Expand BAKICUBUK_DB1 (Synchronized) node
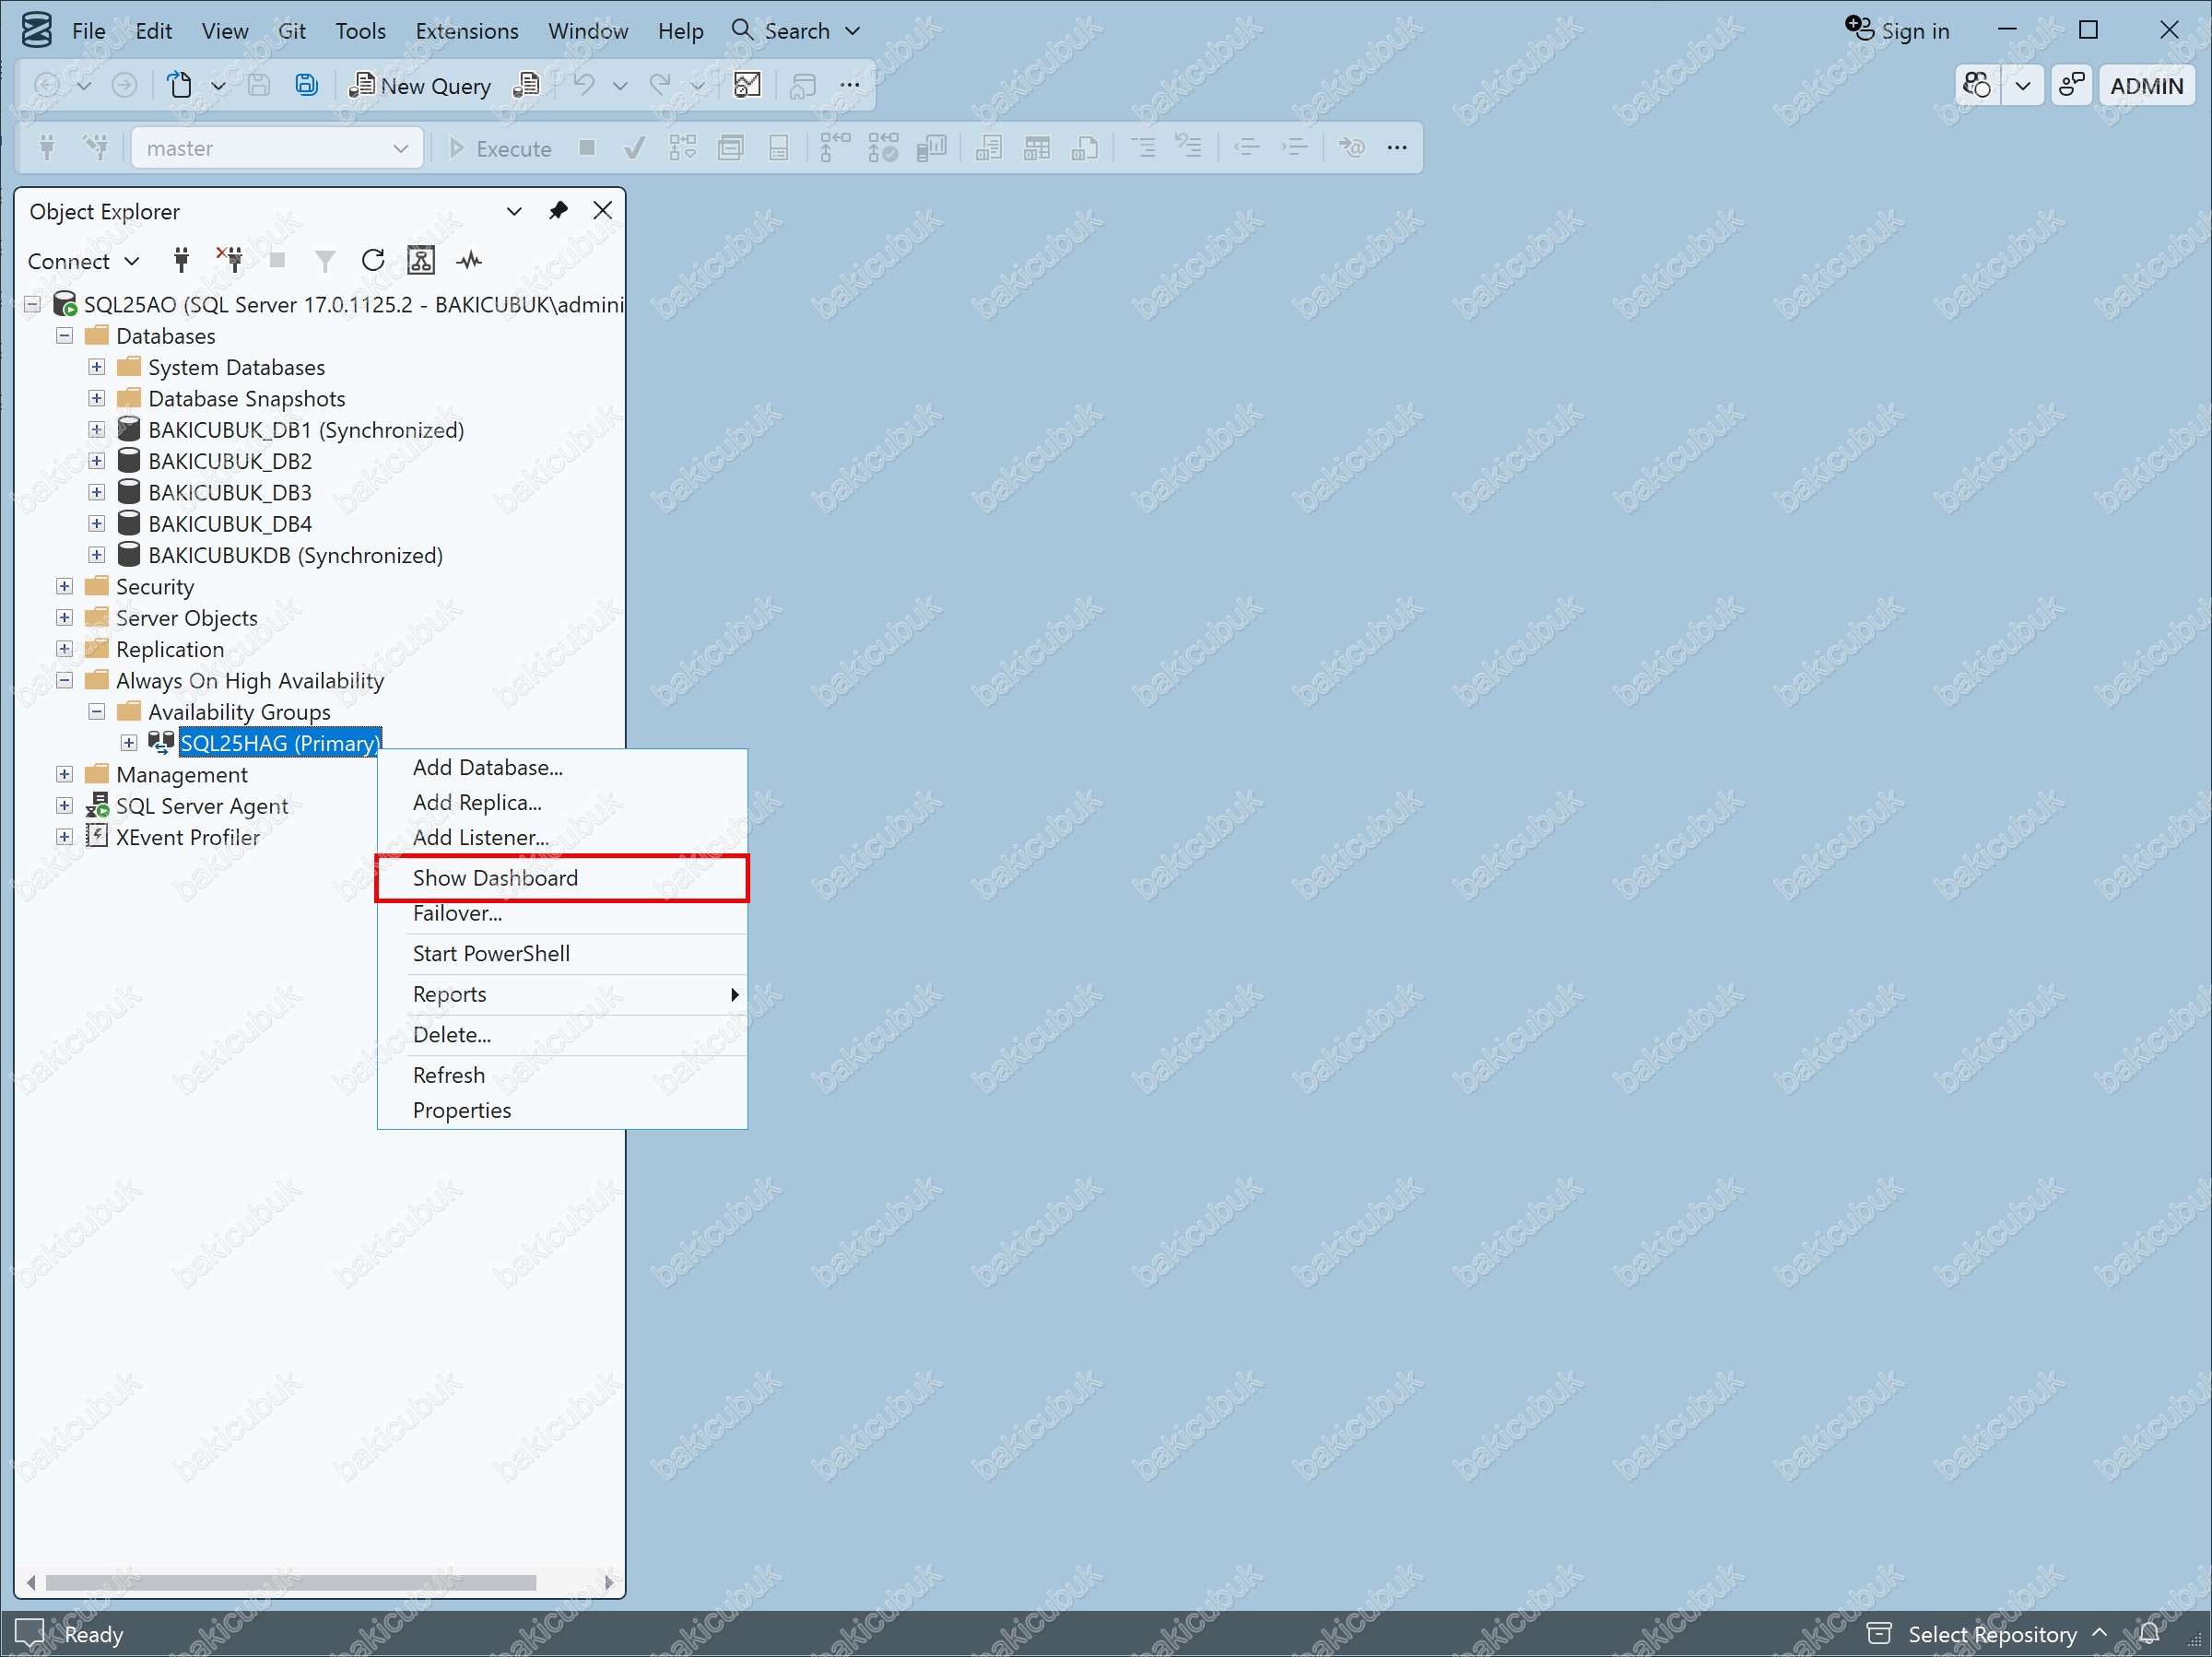This screenshot has width=2212, height=1657. (x=97, y=430)
